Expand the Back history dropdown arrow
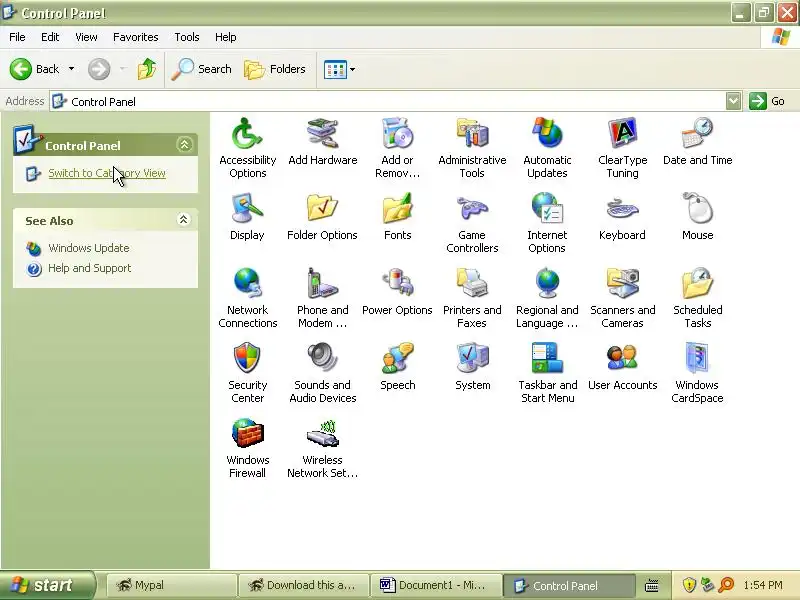Screen dimensions: 800x600 tap(71, 69)
